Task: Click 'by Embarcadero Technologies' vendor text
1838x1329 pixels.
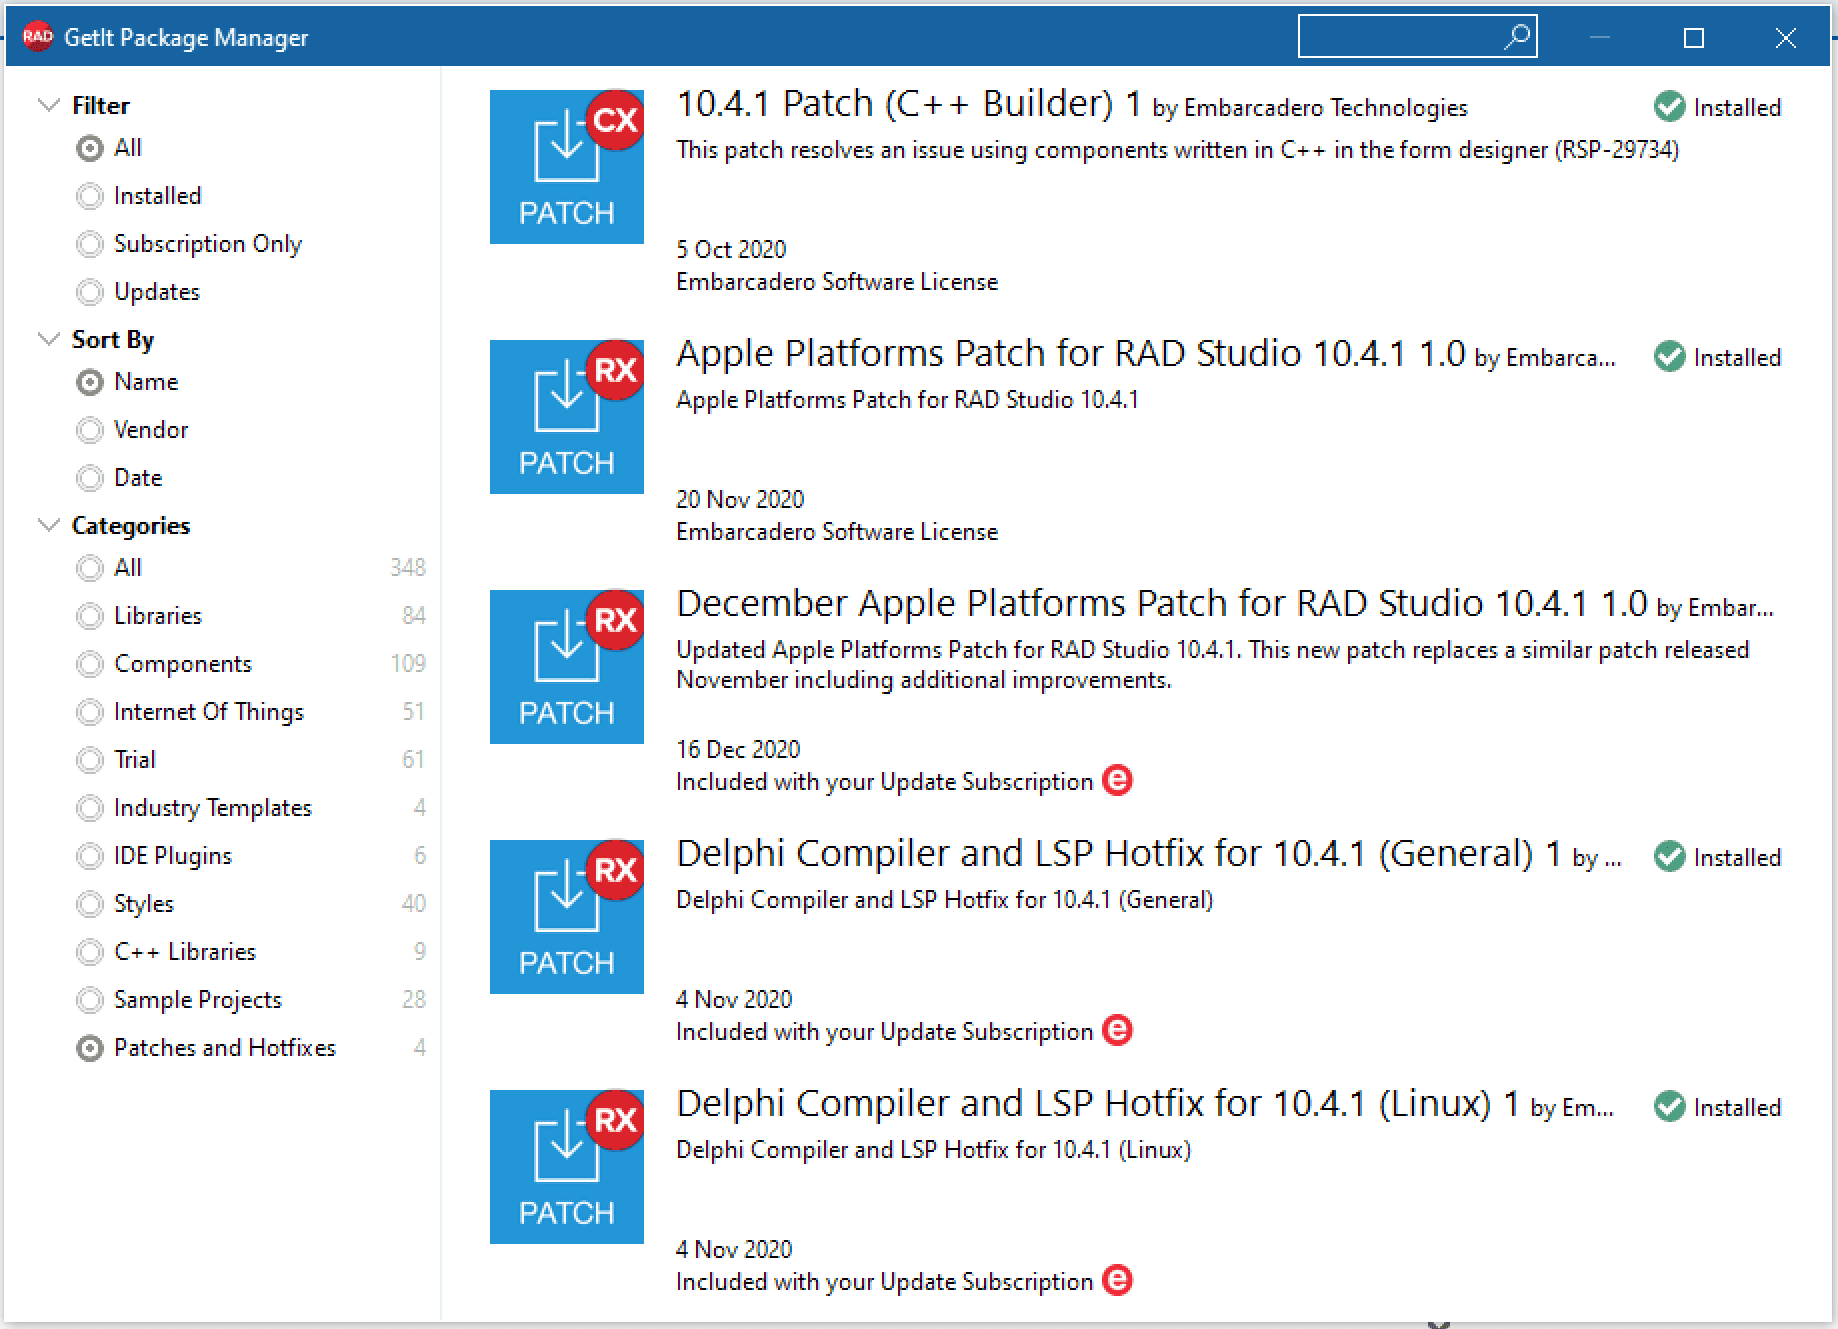Action: [1310, 108]
